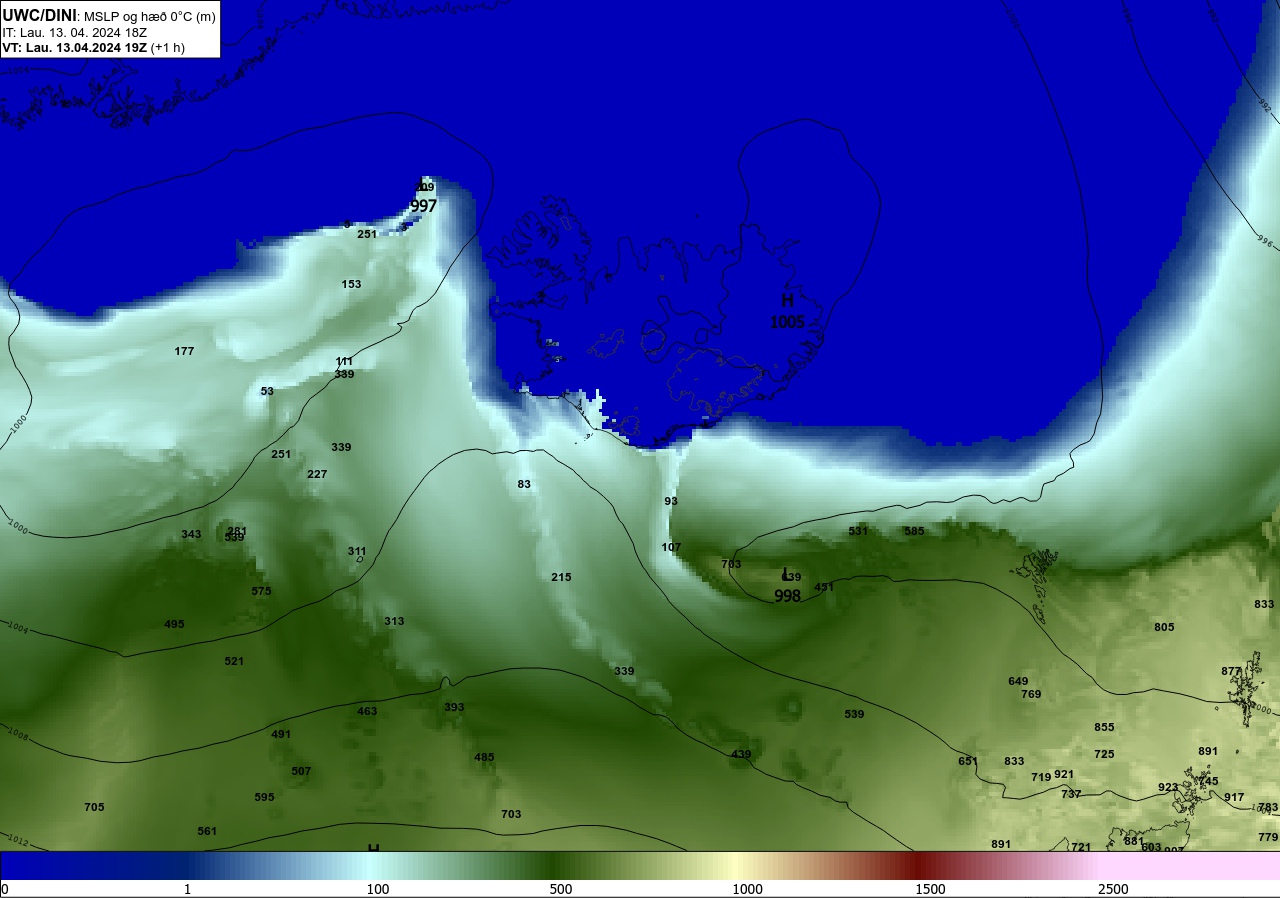Click the map value 531
1280x898 pixels.
858,531
